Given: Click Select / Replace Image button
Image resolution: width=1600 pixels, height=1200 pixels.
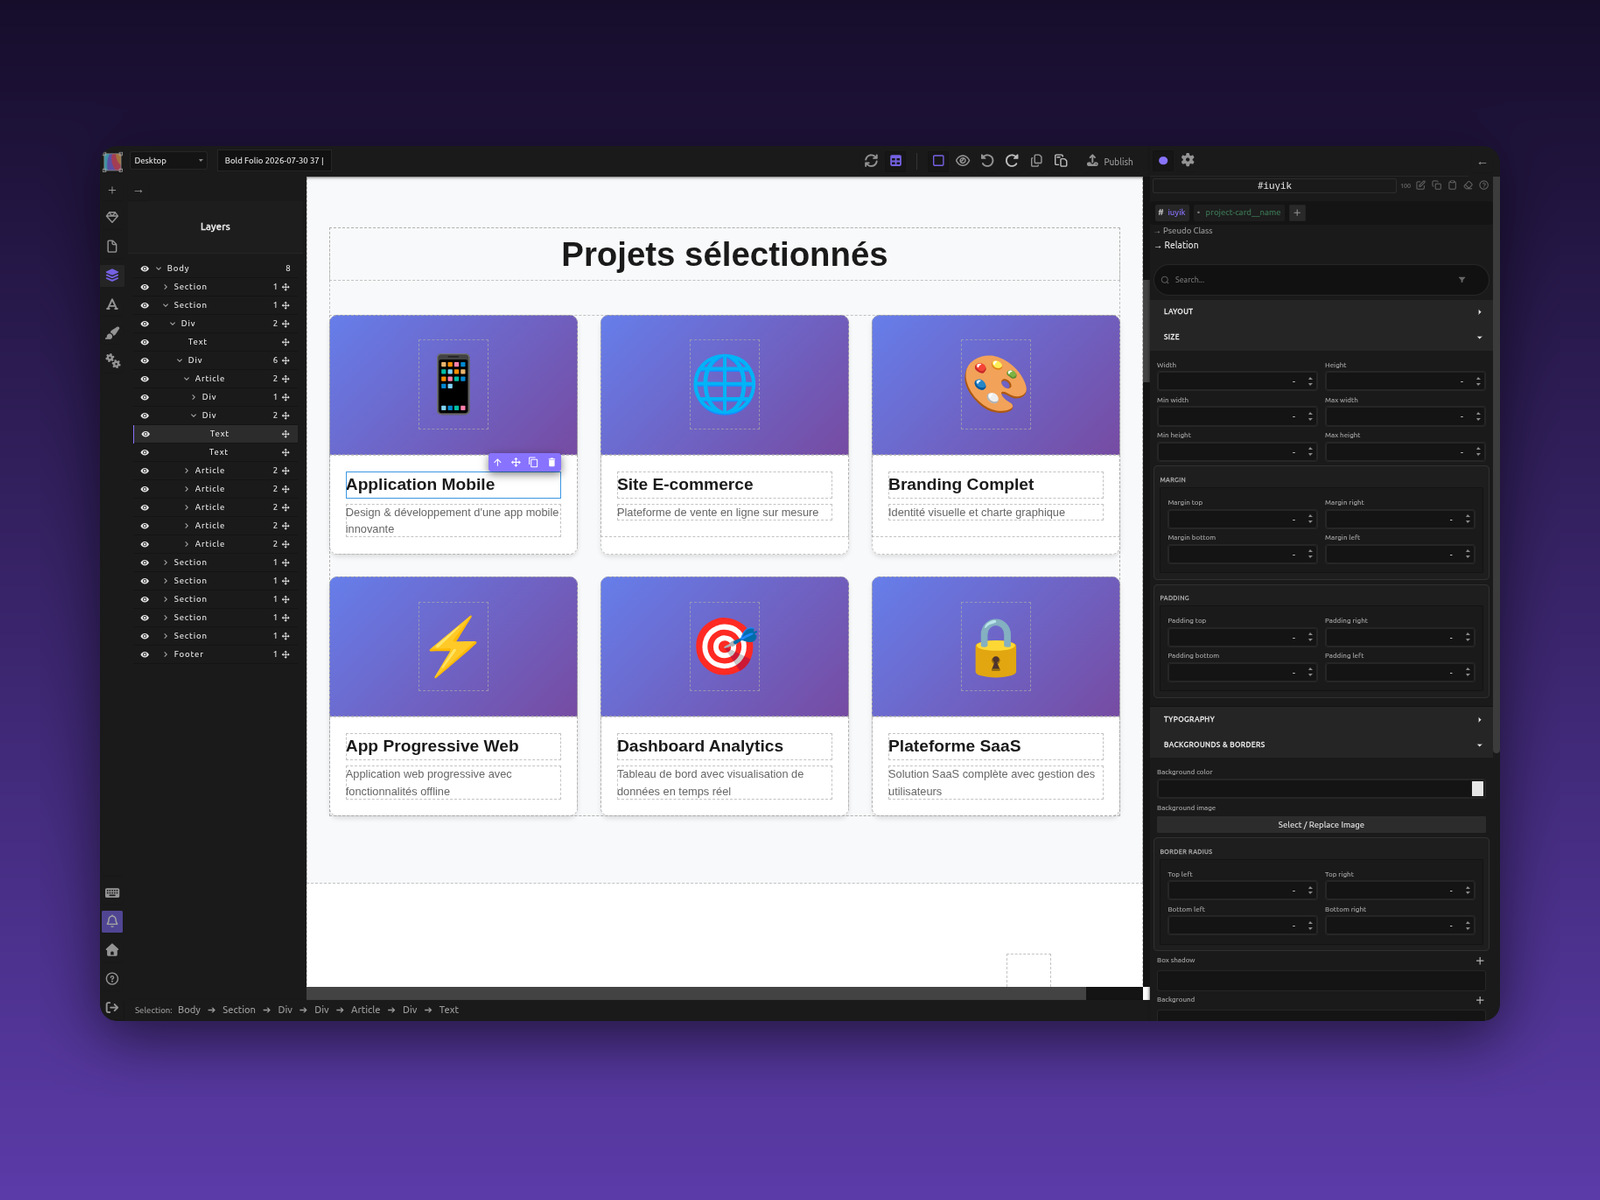Looking at the screenshot, I should (x=1321, y=825).
